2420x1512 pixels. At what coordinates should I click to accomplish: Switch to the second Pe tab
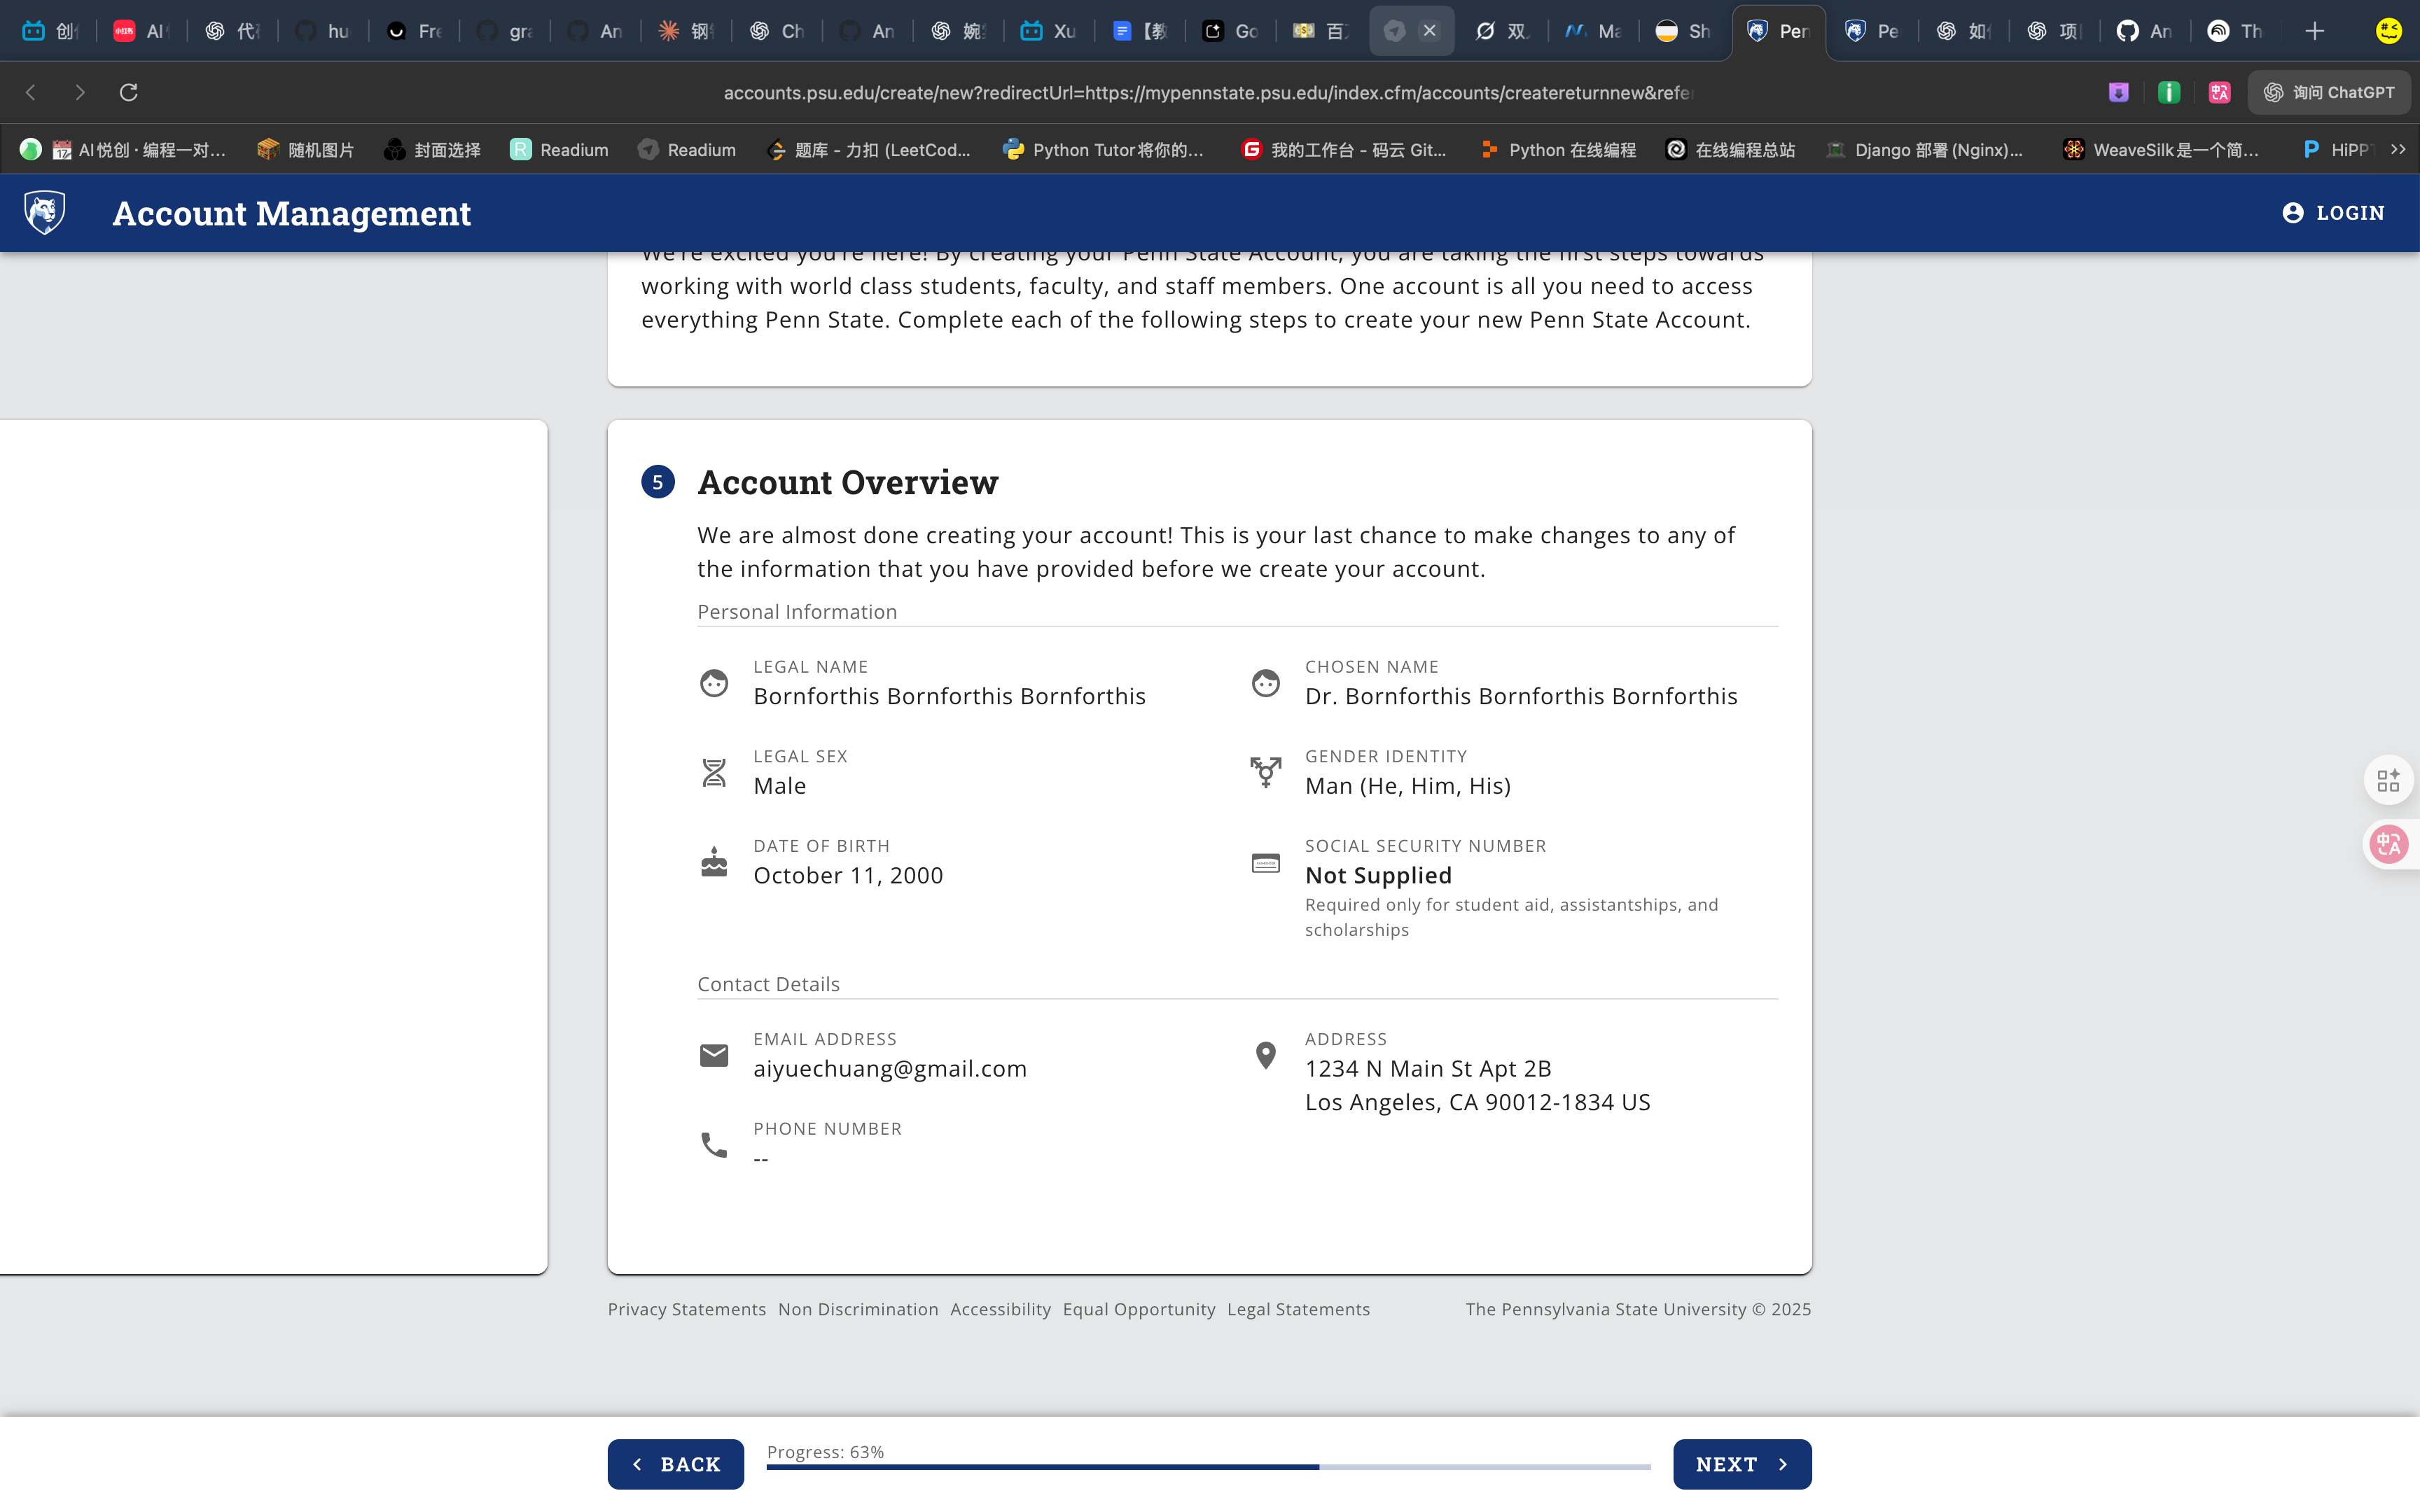[x=1873, y=31]
